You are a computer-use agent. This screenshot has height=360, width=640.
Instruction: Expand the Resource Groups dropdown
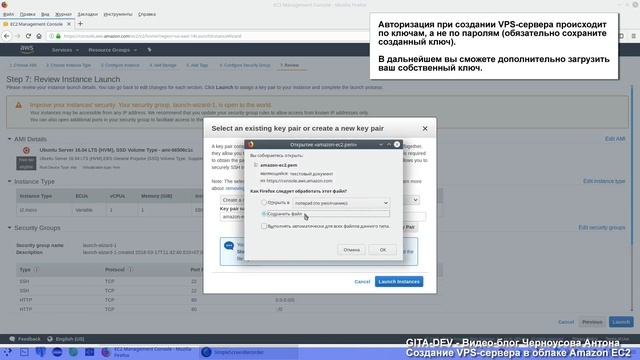pyautogui.click(x=112, y=50)
